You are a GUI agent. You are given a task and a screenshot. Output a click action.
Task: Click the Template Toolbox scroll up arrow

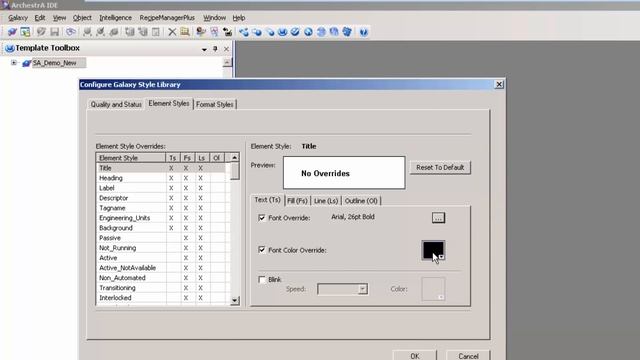click(227, 62)
